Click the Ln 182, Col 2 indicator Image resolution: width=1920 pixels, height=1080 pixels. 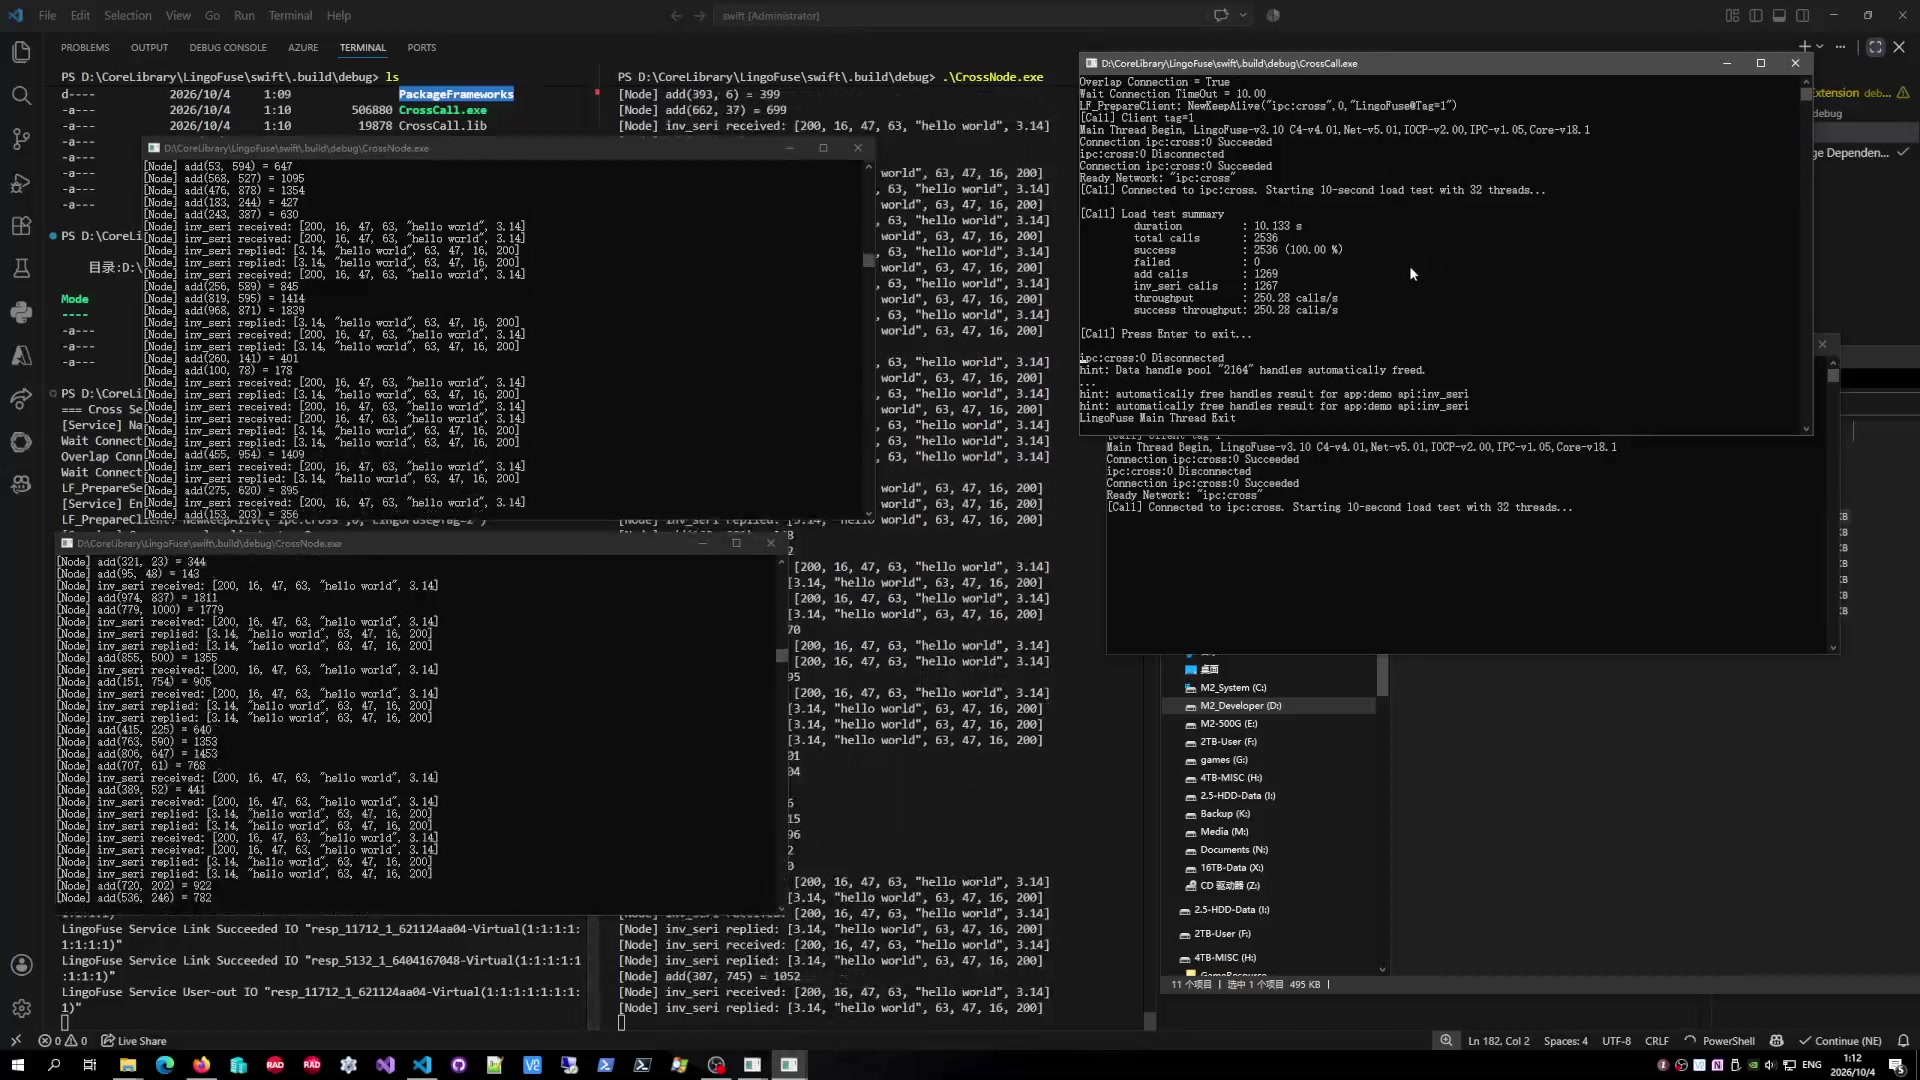[x=1498, y=1041]
